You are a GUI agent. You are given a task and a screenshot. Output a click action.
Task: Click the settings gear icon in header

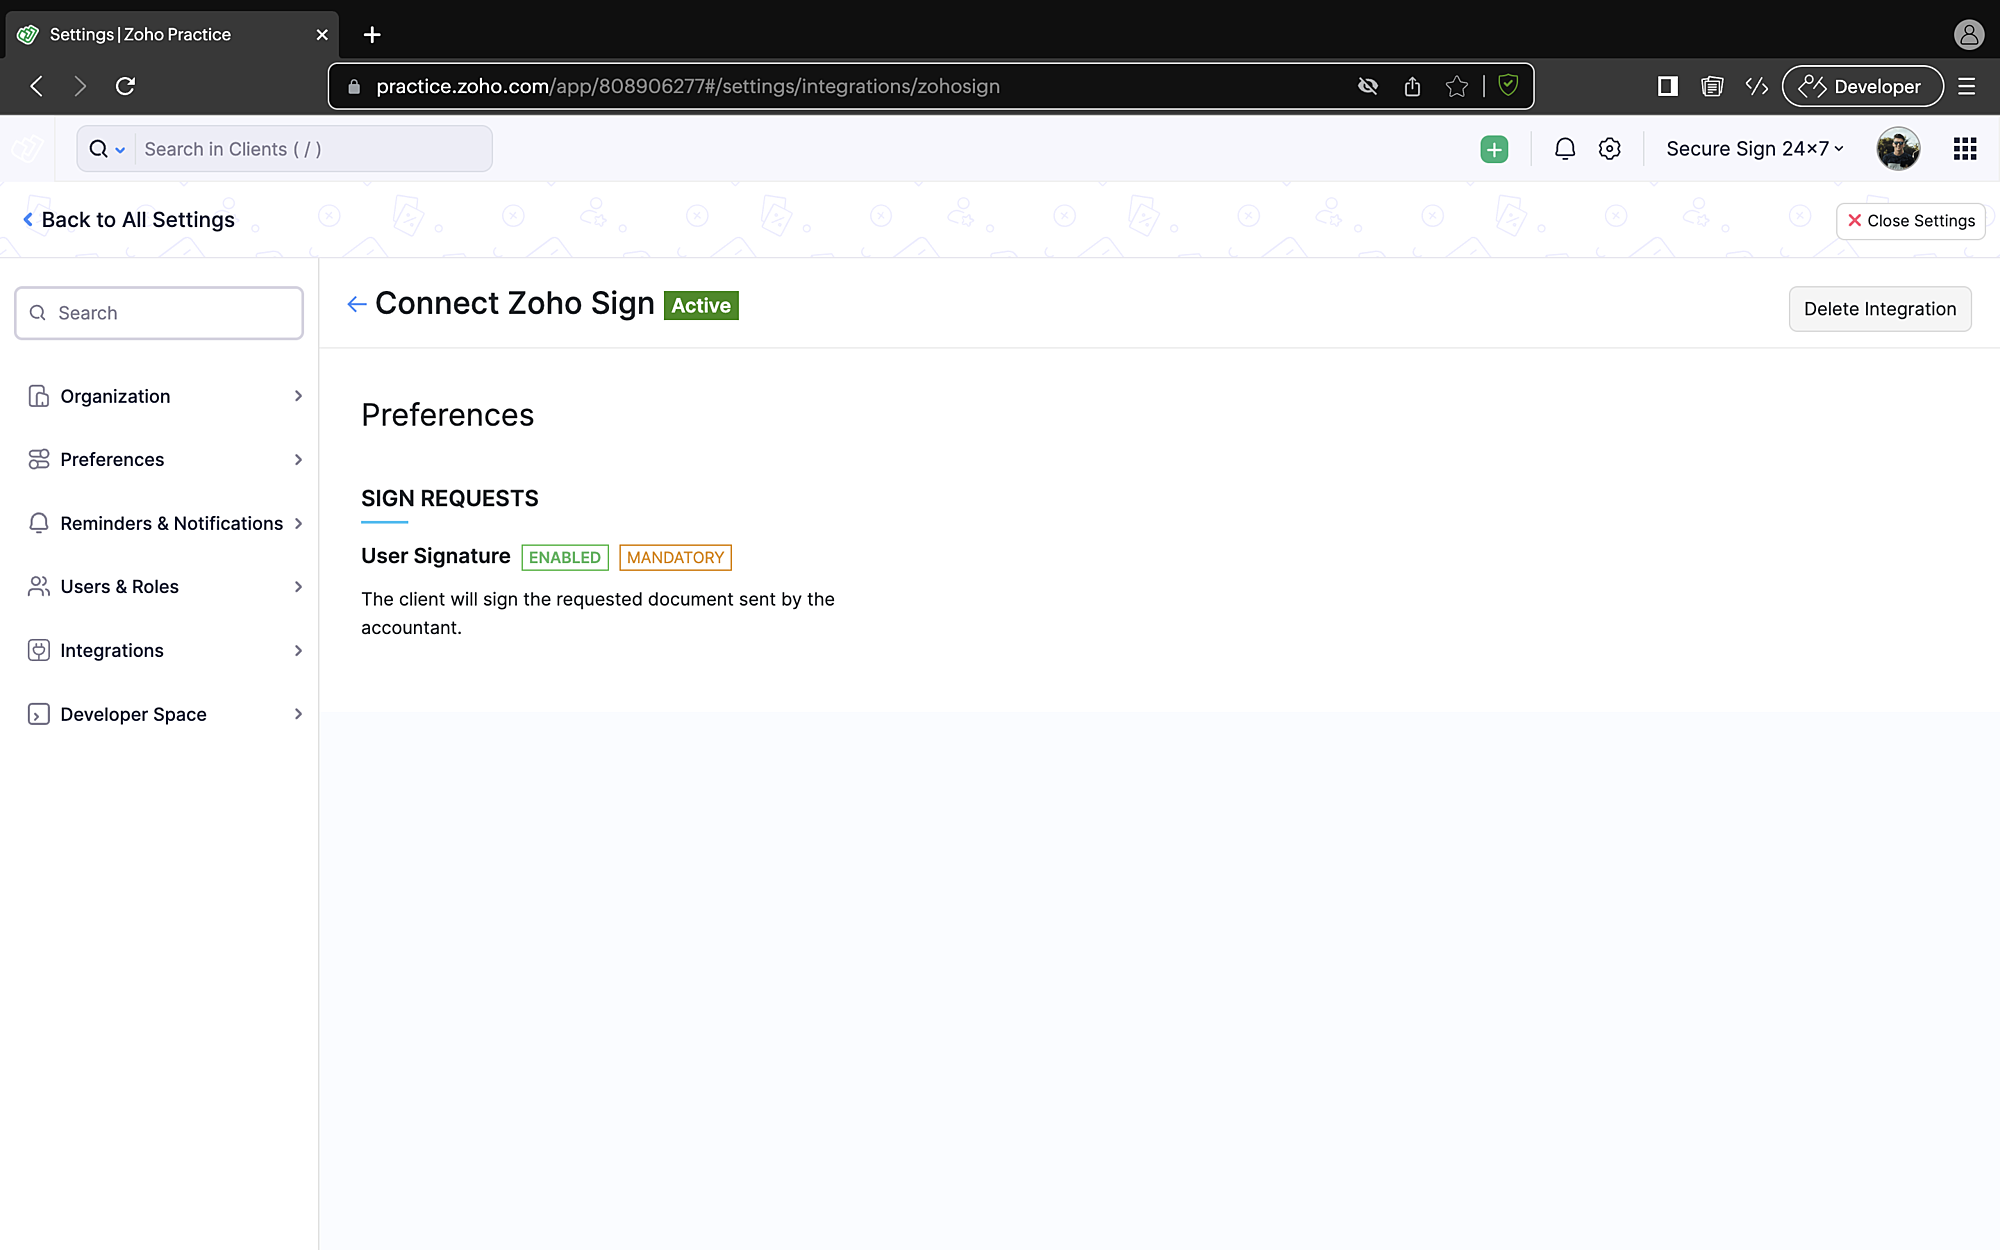click(1609, 149)
